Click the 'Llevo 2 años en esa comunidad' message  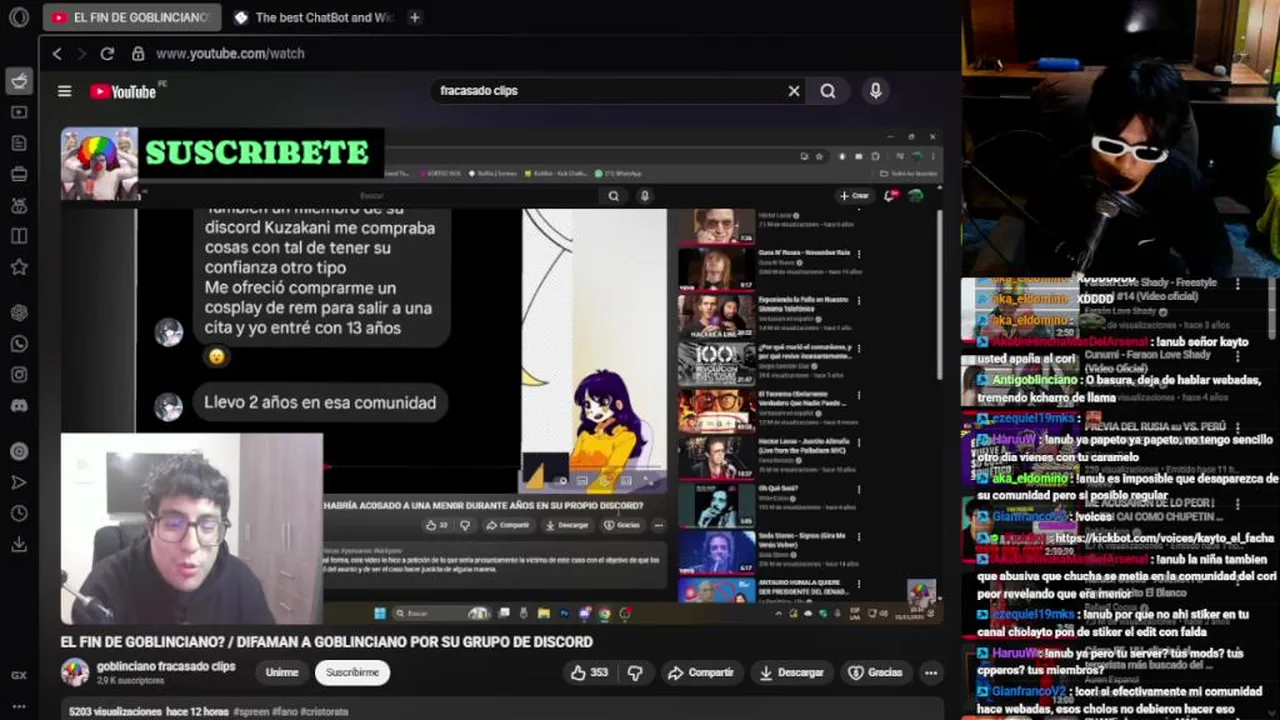click(x=320, y=403)
